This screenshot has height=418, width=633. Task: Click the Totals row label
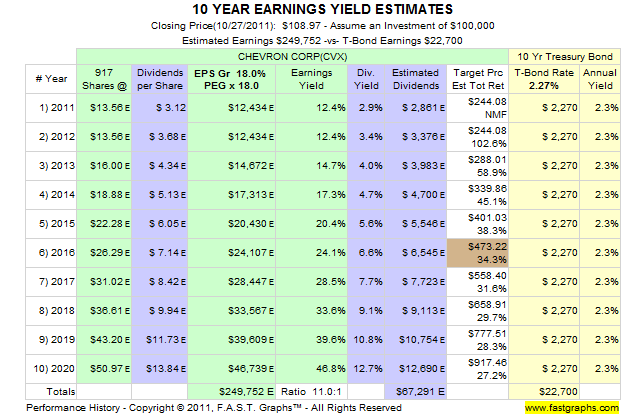pos(51,392)
